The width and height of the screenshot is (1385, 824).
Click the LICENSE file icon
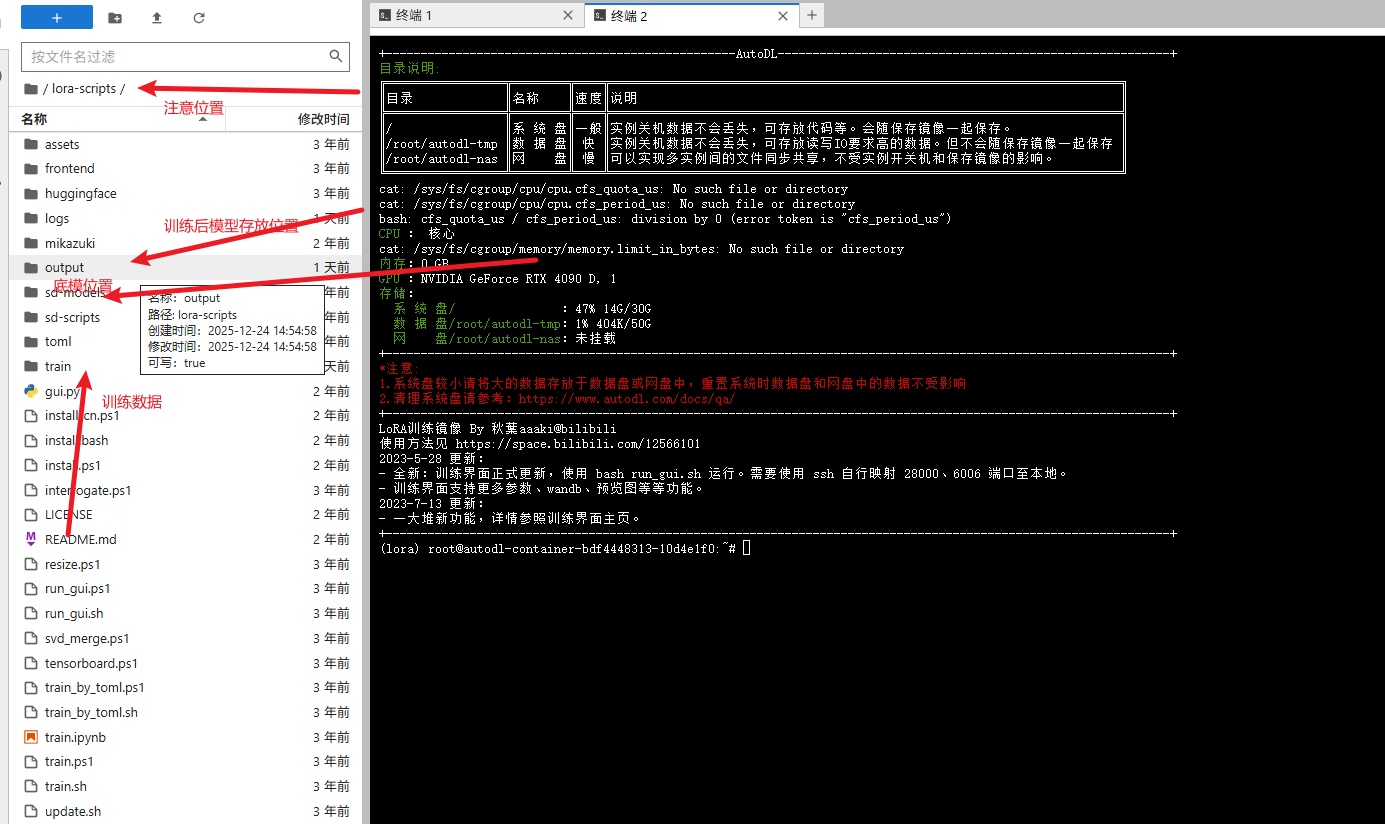pyautogui.click(x=31, y=514)
